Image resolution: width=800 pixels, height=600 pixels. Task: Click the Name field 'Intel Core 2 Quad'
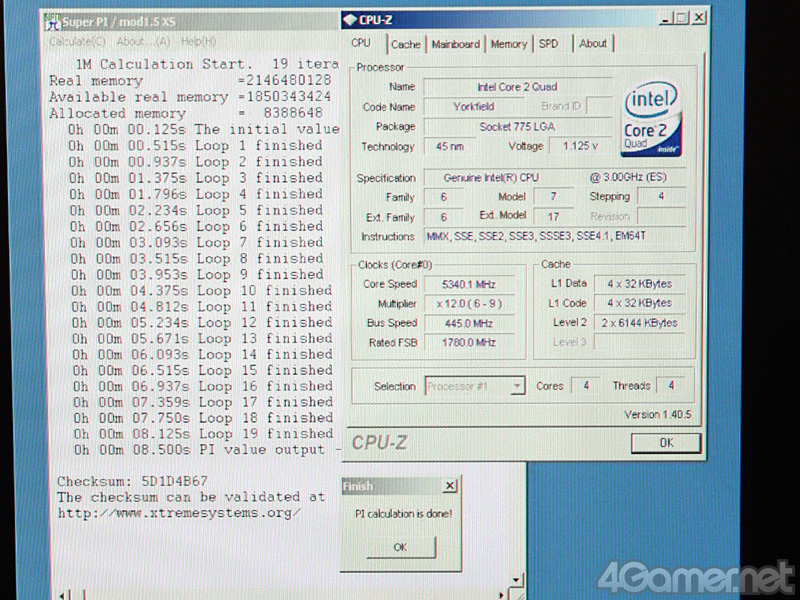(517, 87)
